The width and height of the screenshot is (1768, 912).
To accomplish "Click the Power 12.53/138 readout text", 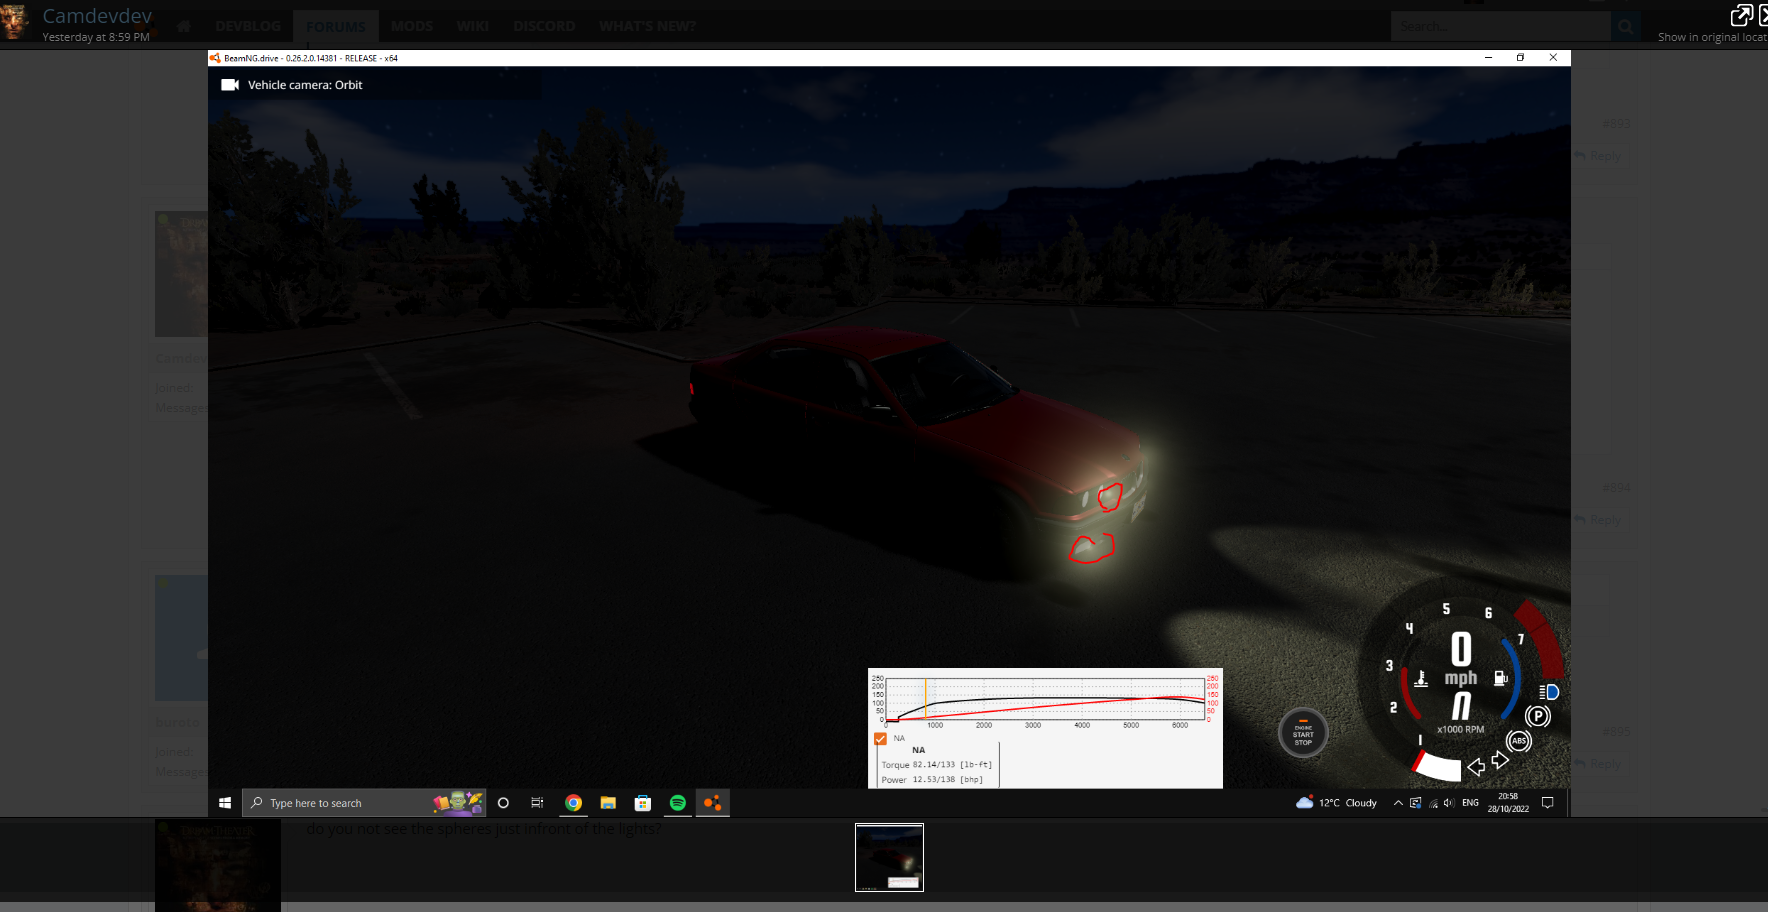I will point(932,780).
